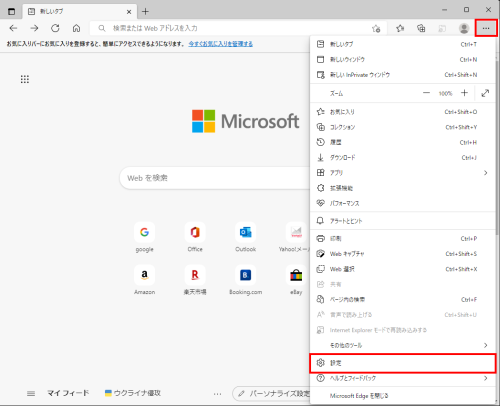
Task: Open the apps grid launcher icon
Action: 25,79
